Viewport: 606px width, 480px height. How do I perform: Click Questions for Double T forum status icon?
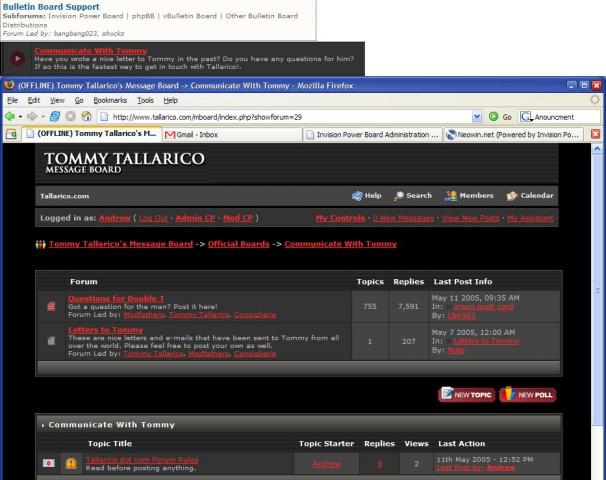click(51, 306)
